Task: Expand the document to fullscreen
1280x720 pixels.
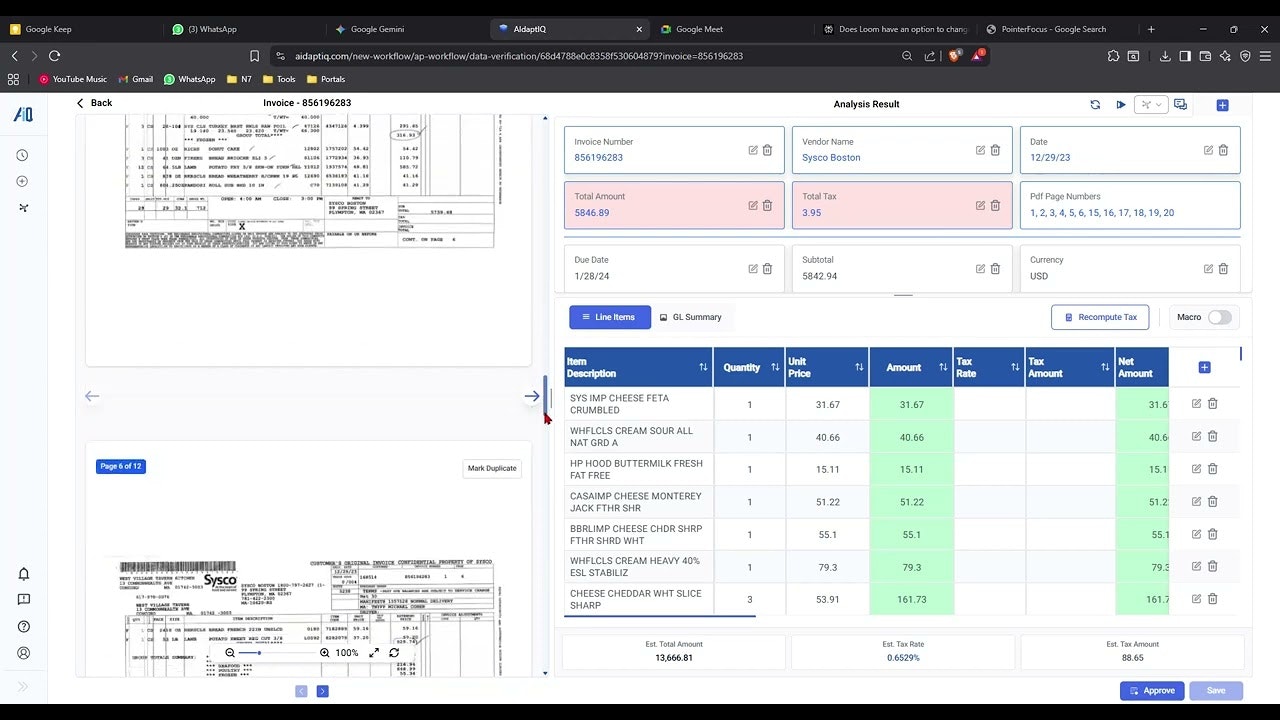Action: coord(373,653)
